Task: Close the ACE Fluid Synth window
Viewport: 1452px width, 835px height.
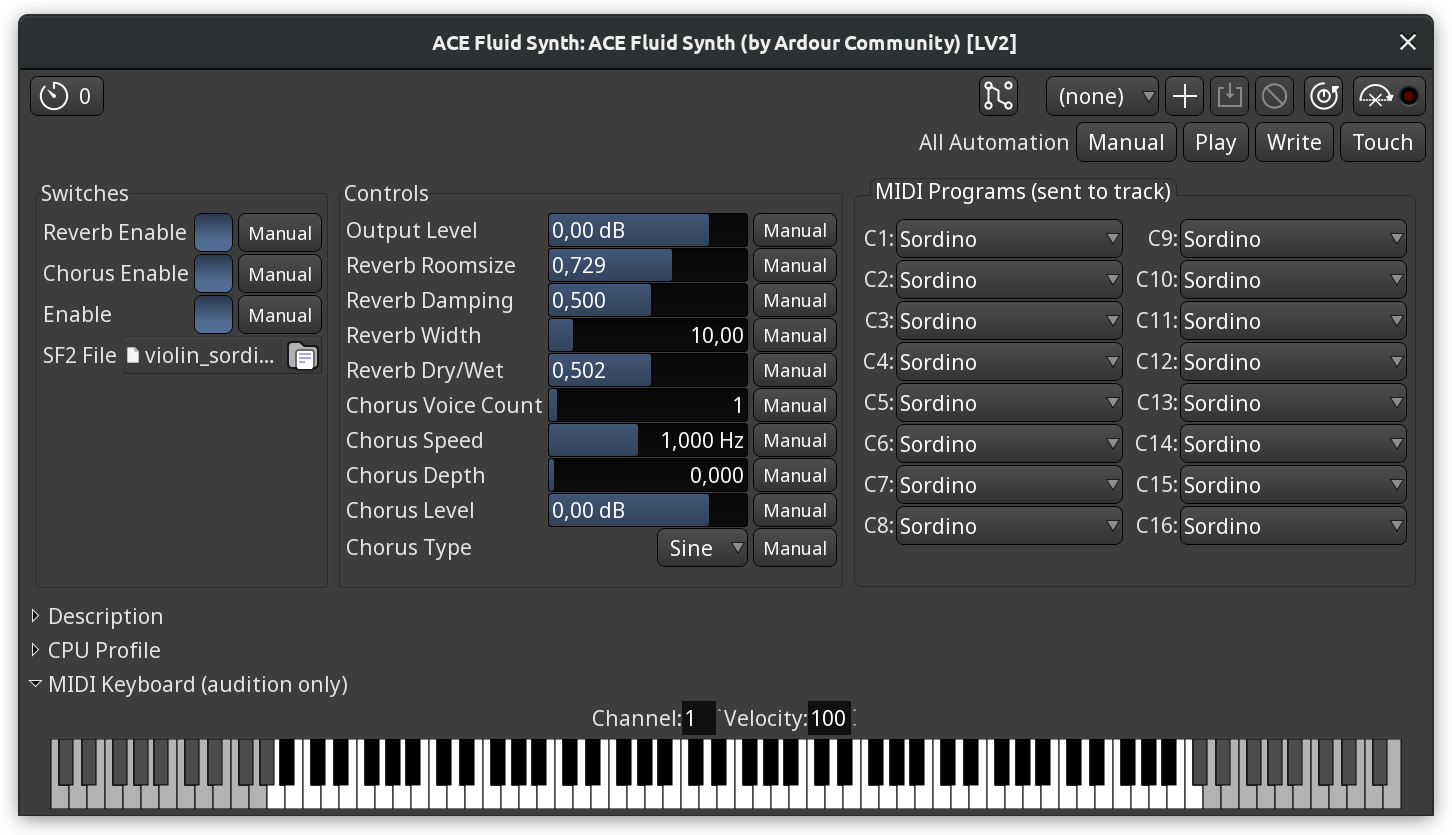Action: click(1408, 42)
